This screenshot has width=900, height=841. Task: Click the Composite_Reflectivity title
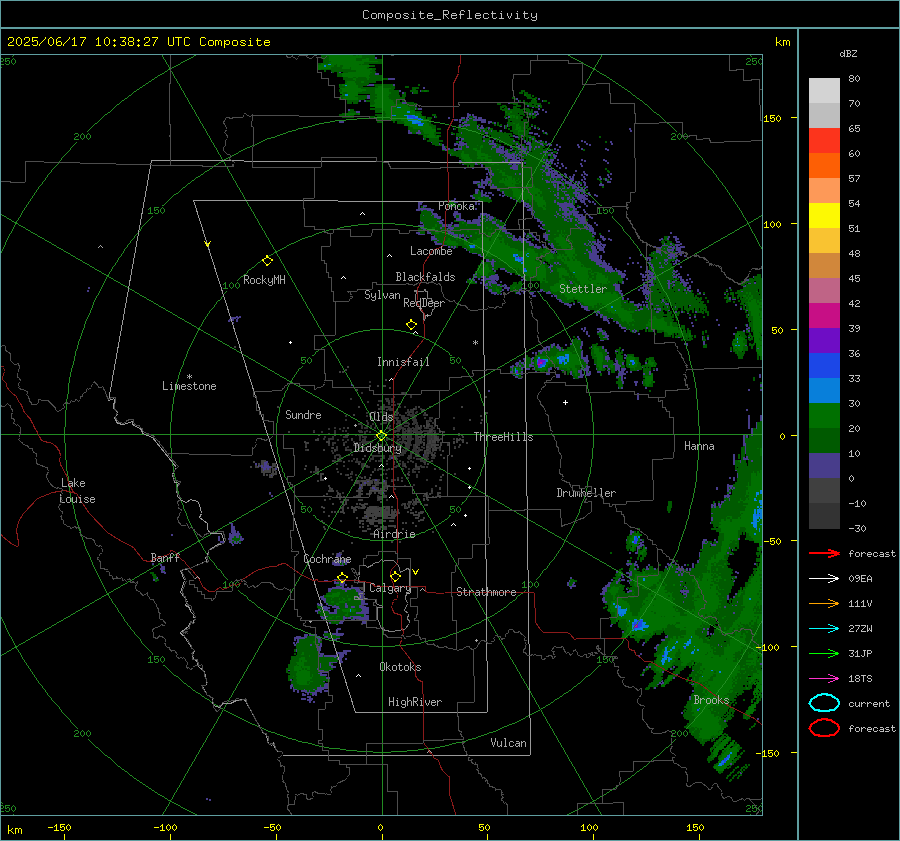[x=450, y=15]
